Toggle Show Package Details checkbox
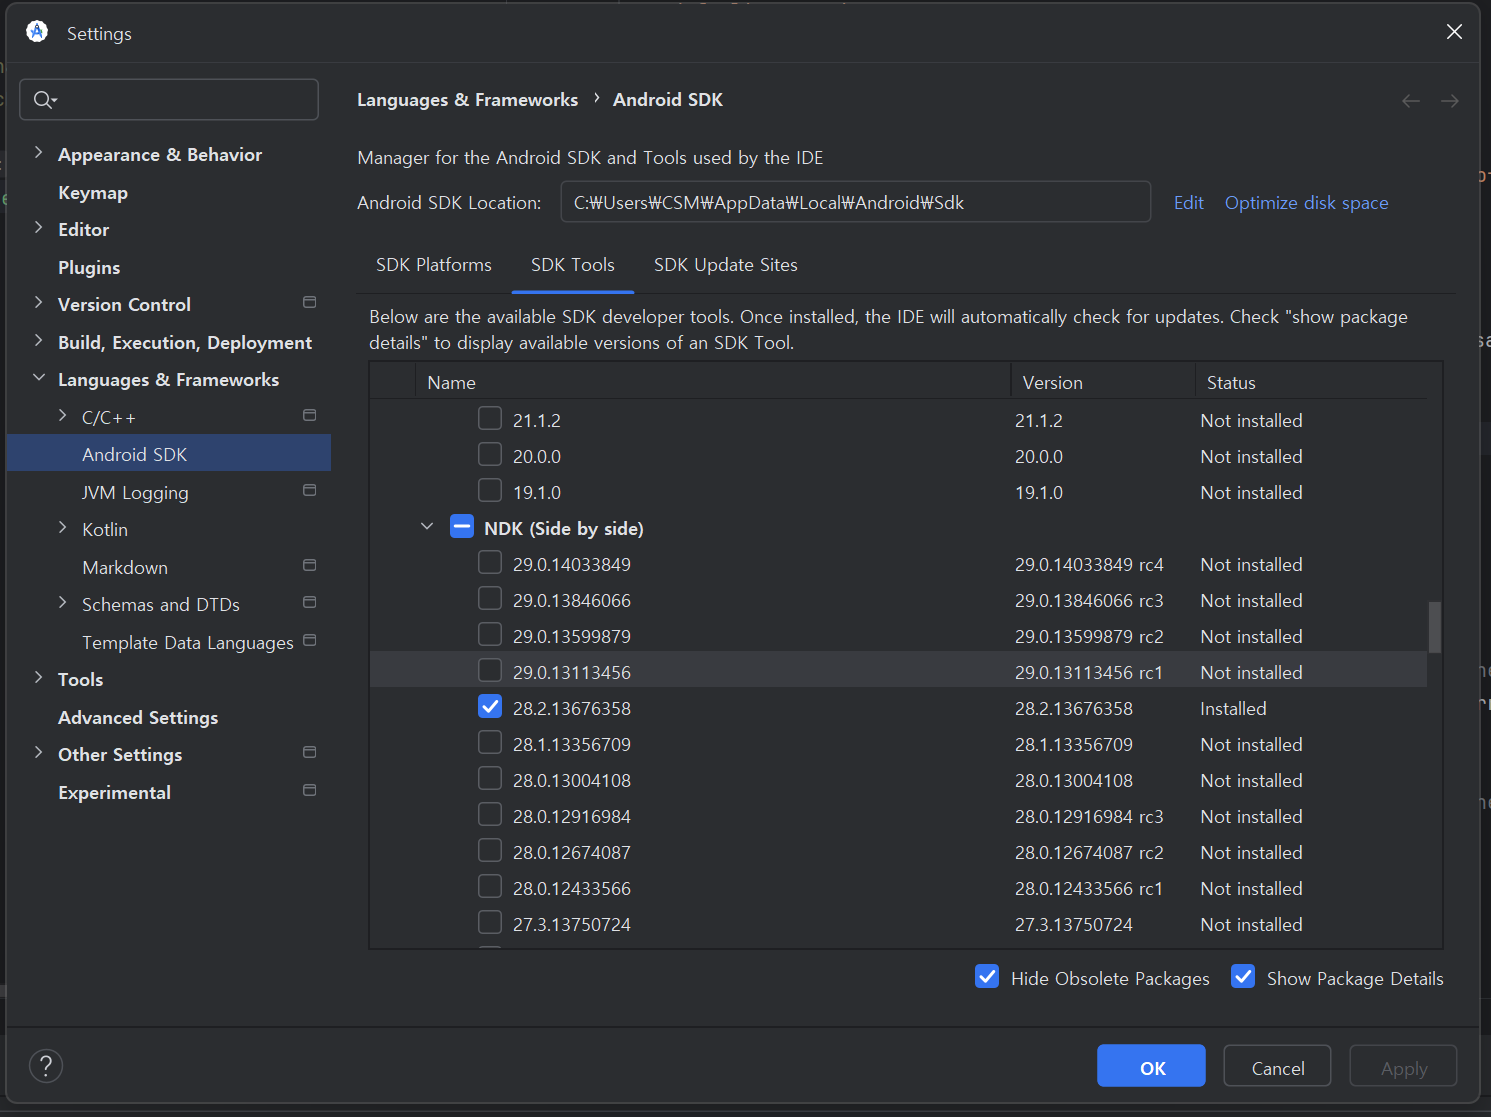1491x1117 pixels. point(1243,976)
